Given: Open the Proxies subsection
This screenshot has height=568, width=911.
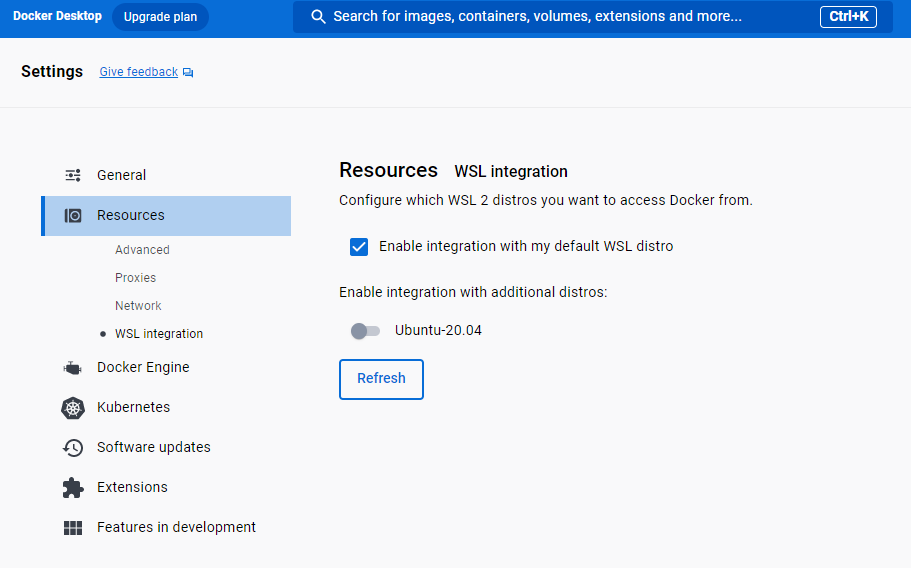Looking at the screenshot, I should pos(135,278).
